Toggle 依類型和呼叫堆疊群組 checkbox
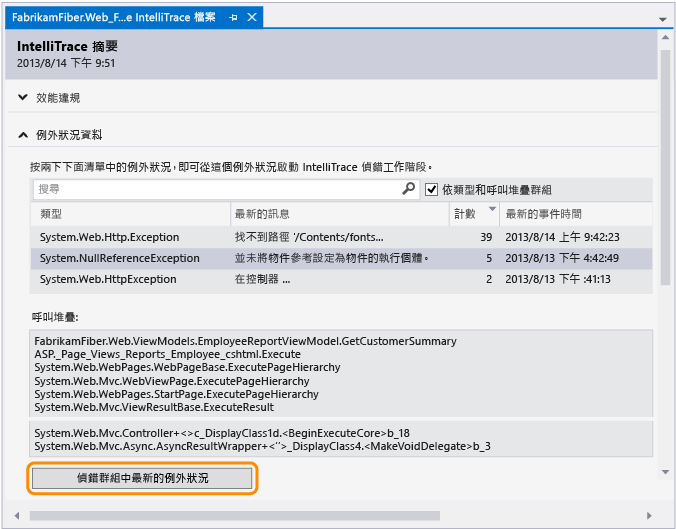The height and width of the screenshot is (529, 676). [431, 189]
